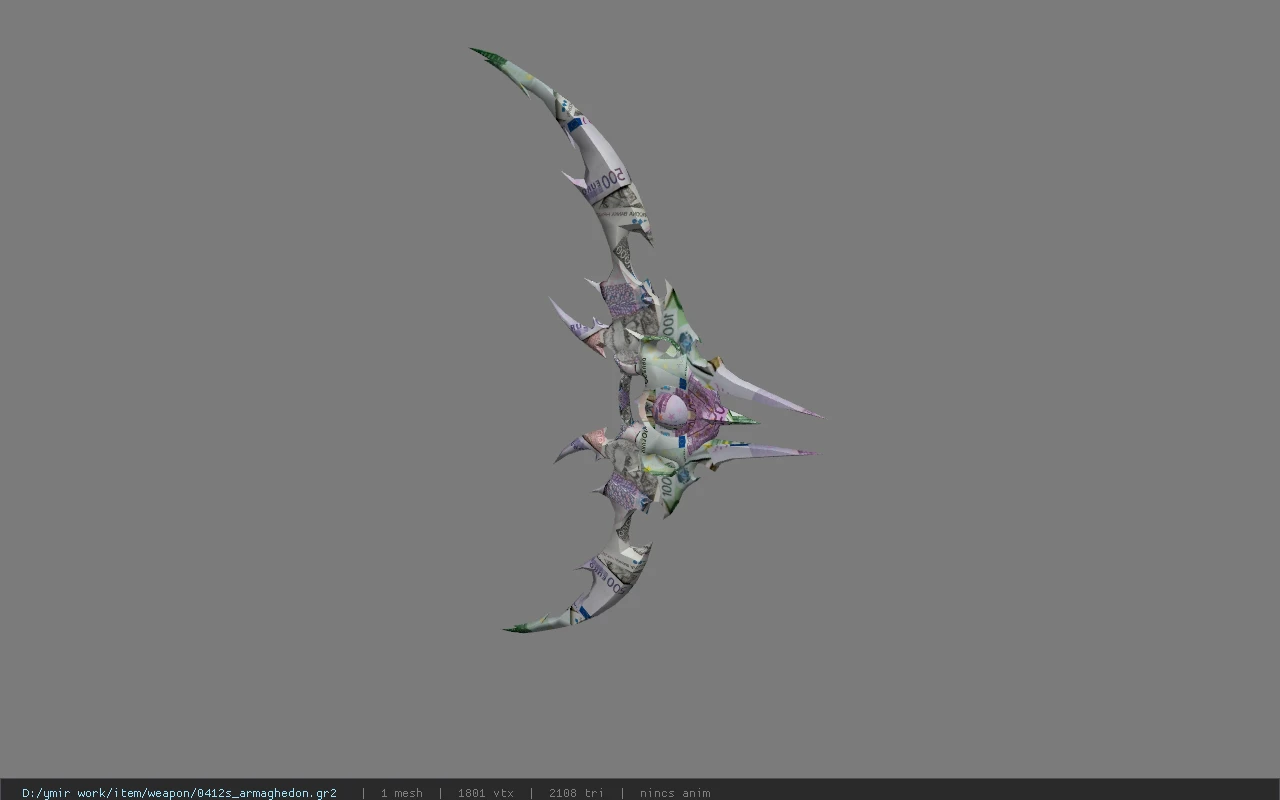Click empty gray viewport left of the weapon
Screen dimensions: 1280x800
coord(250,400)
